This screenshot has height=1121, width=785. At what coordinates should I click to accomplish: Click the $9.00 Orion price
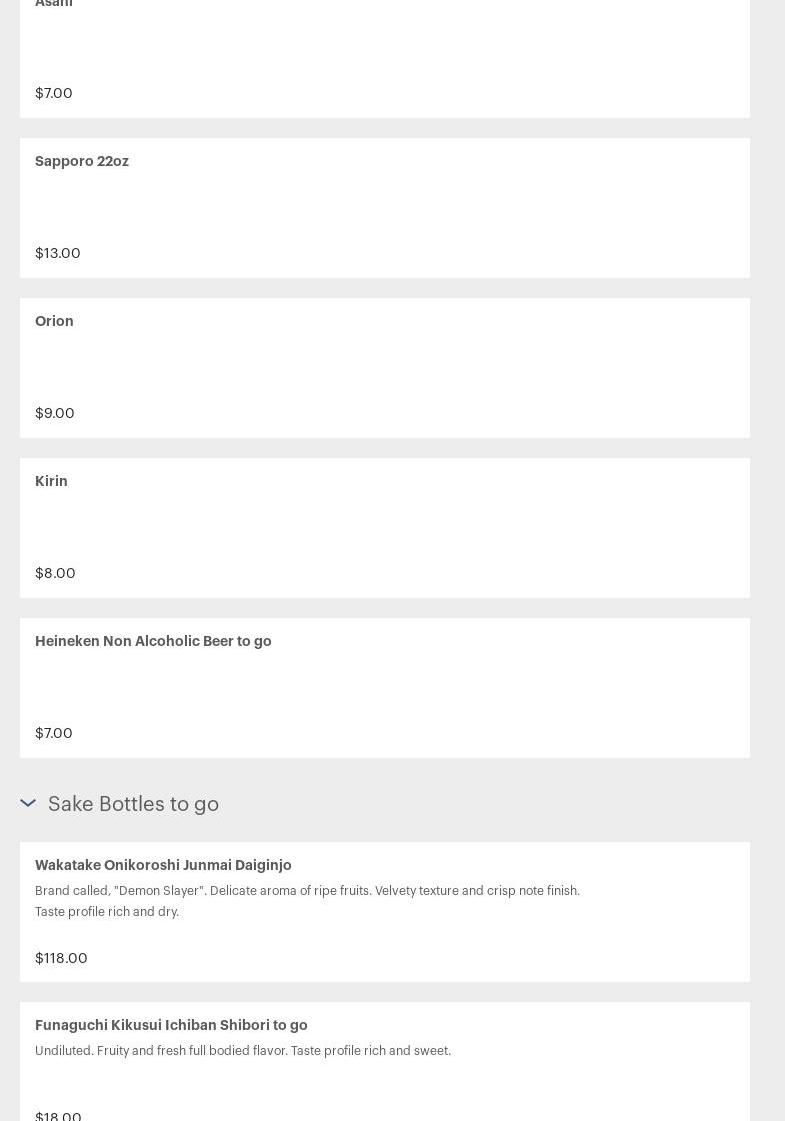(x=55, y=413)
